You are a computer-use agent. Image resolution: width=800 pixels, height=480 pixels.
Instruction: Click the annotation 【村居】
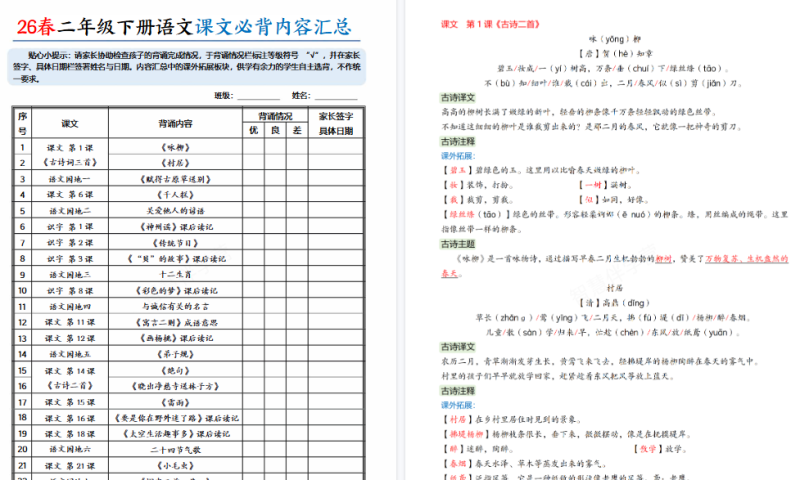(x=458, y=420)
